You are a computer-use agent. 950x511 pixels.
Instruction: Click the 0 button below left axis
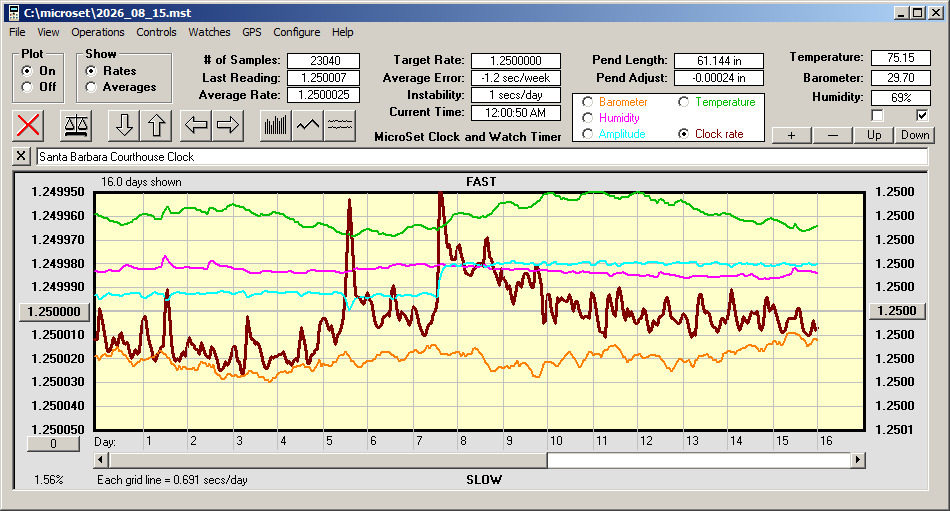53,444
